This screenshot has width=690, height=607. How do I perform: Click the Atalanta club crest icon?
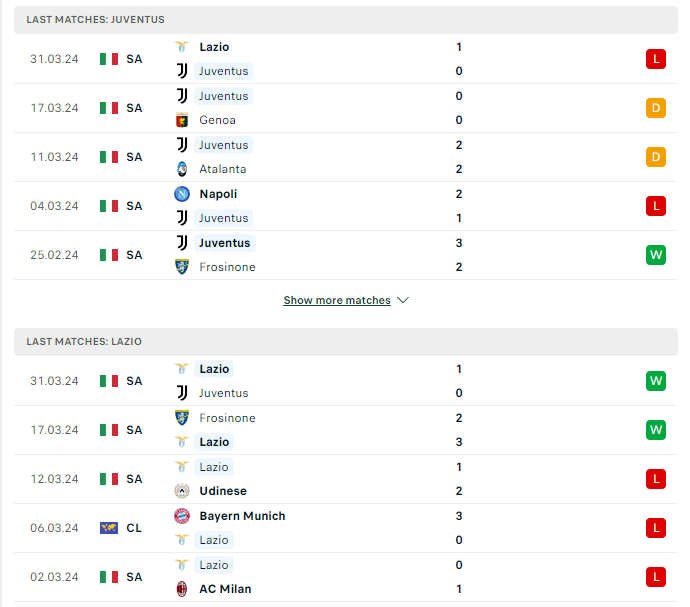(182, 169)
